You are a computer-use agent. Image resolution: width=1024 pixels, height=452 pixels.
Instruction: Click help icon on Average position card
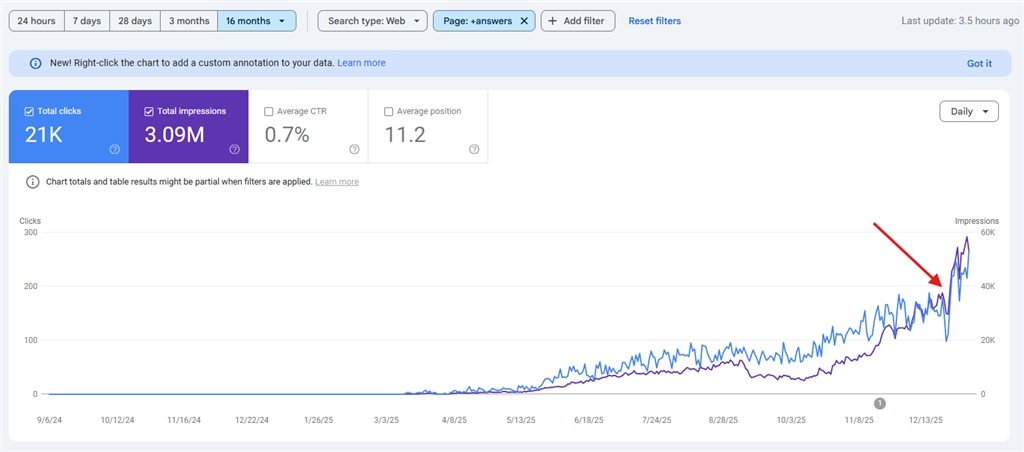(474, 149)
